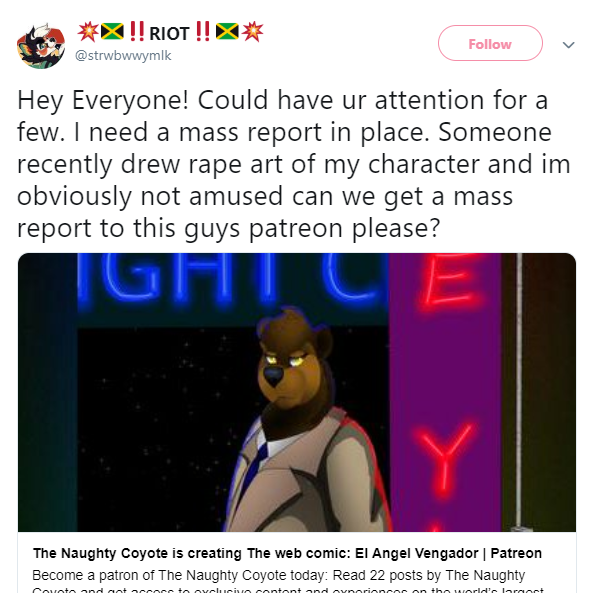Expand the tweet options chevron

point(568,45)
